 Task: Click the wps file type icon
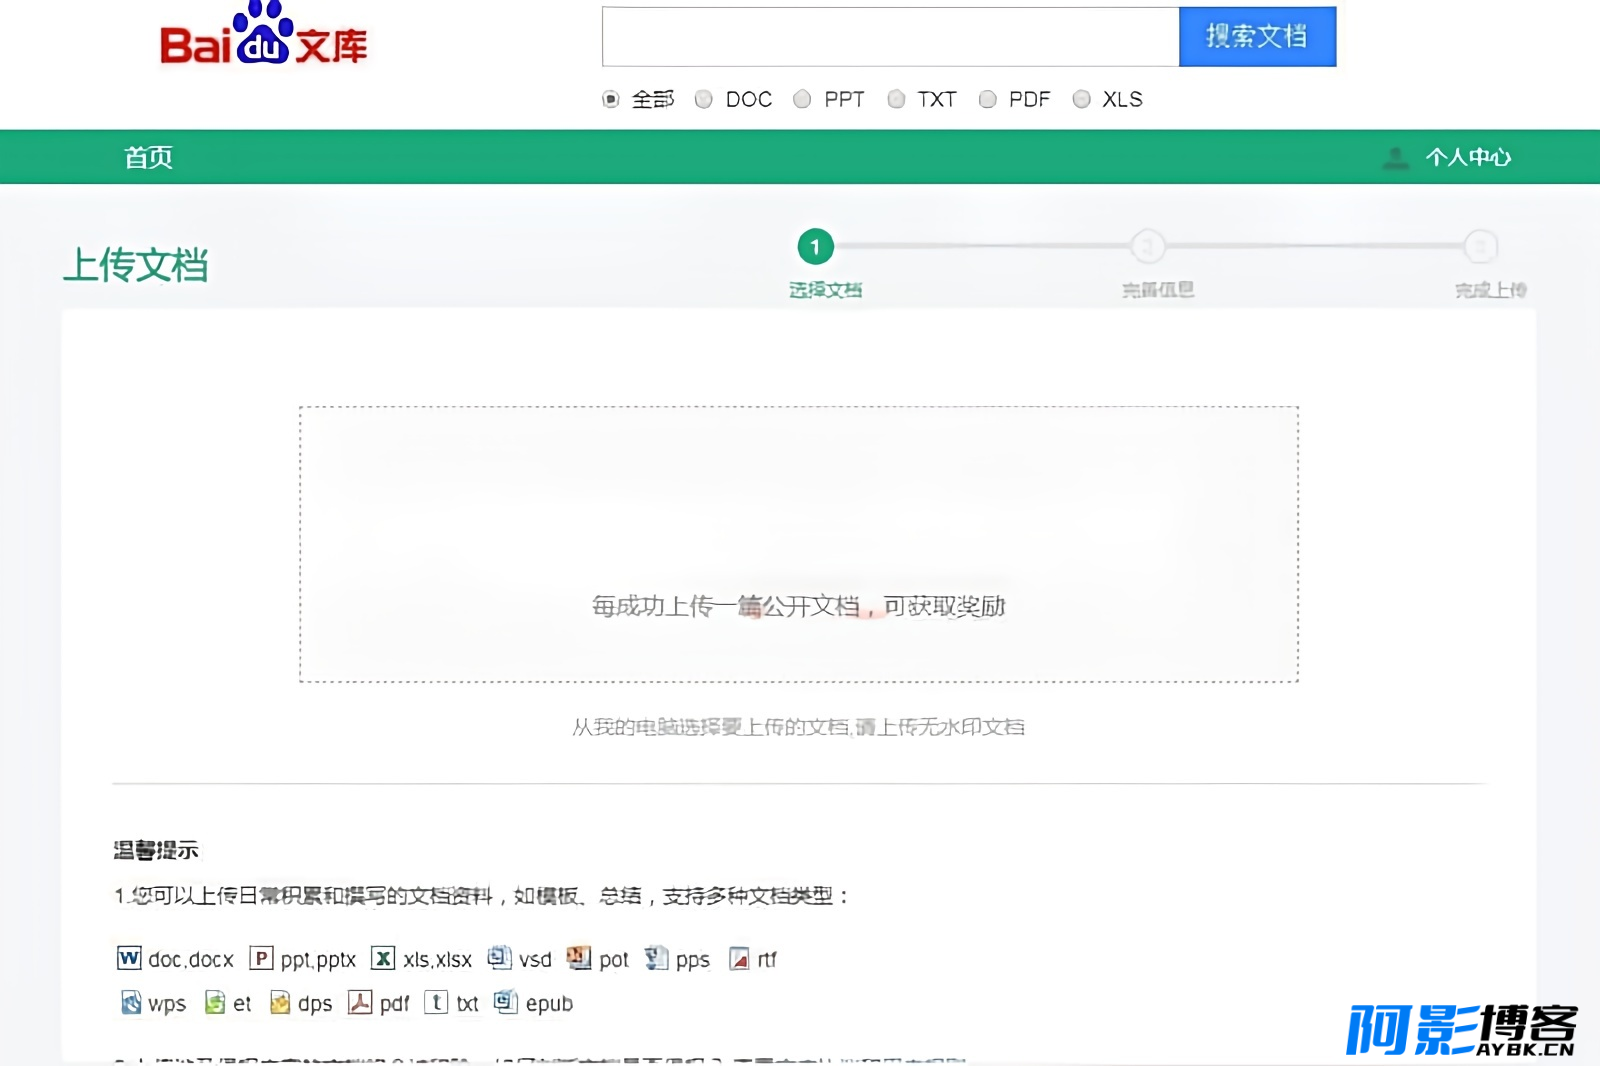click(x=131, y=1002)
